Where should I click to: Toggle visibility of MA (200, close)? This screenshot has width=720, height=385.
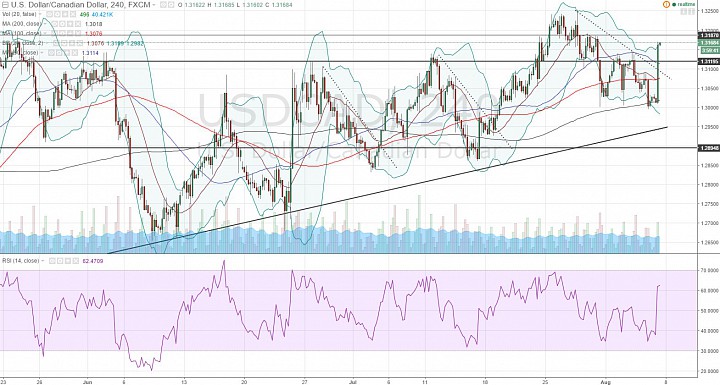[x=55, y=24]
